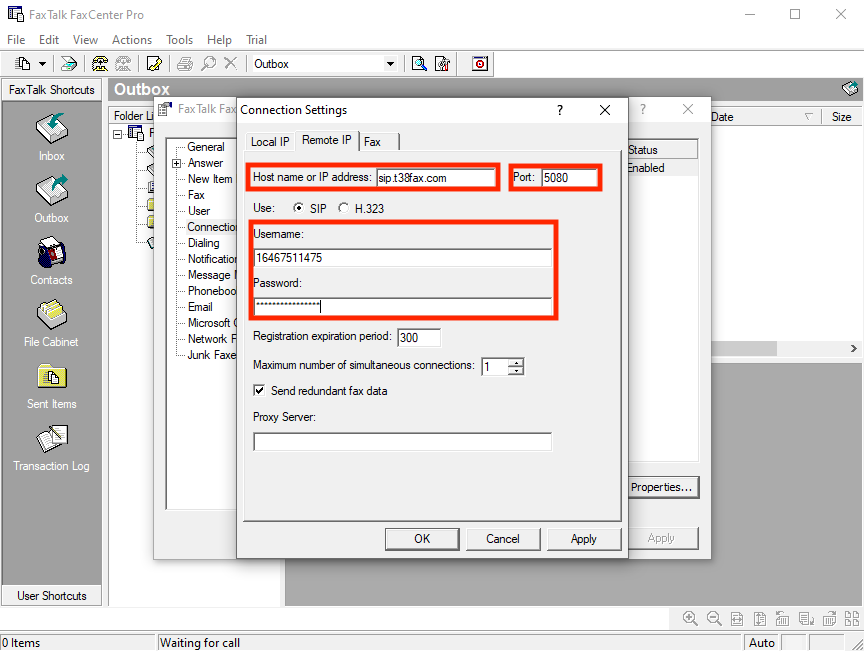Viewport: 864px width, 651px height.
Task: Click Cancel in Connection Settings
Action: (503, 539)
